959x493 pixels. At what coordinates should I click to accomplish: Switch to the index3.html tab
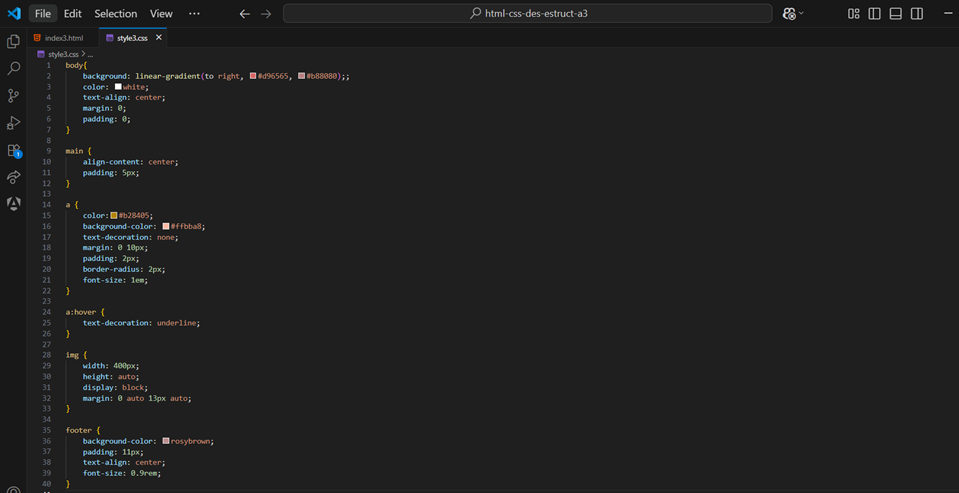[x=63, y=38]
